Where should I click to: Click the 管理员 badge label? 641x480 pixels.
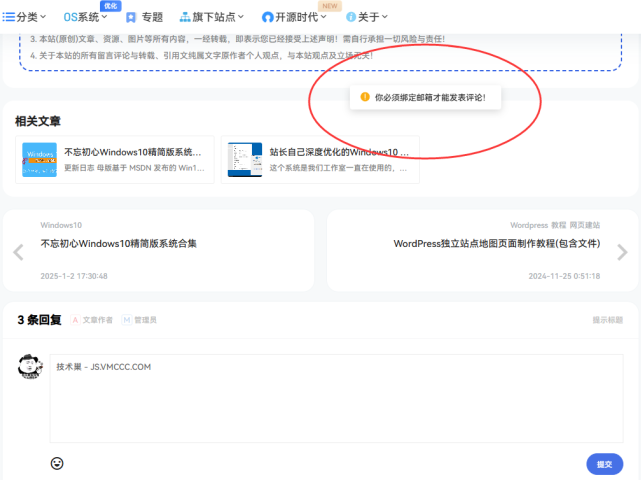[139, 320]
